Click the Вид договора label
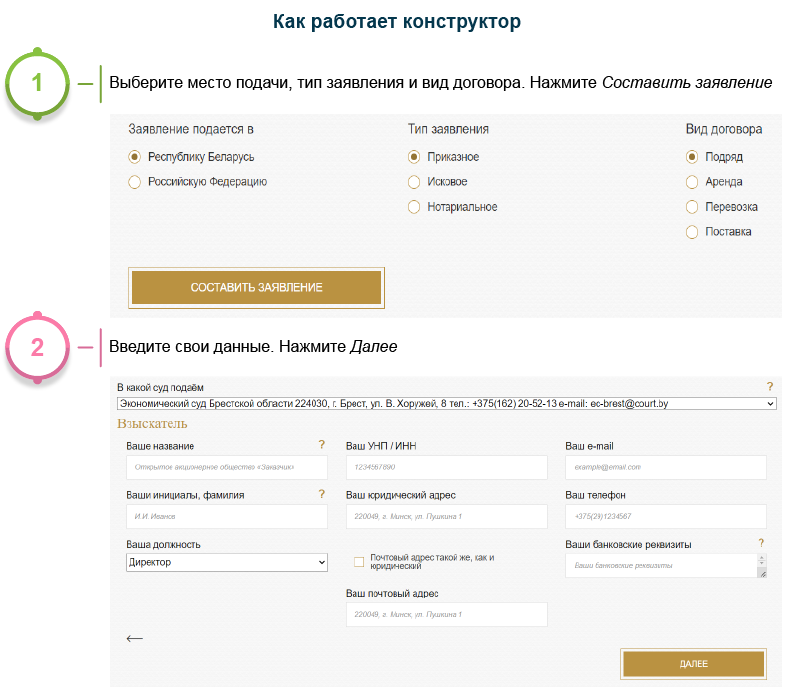 [724, 129]
